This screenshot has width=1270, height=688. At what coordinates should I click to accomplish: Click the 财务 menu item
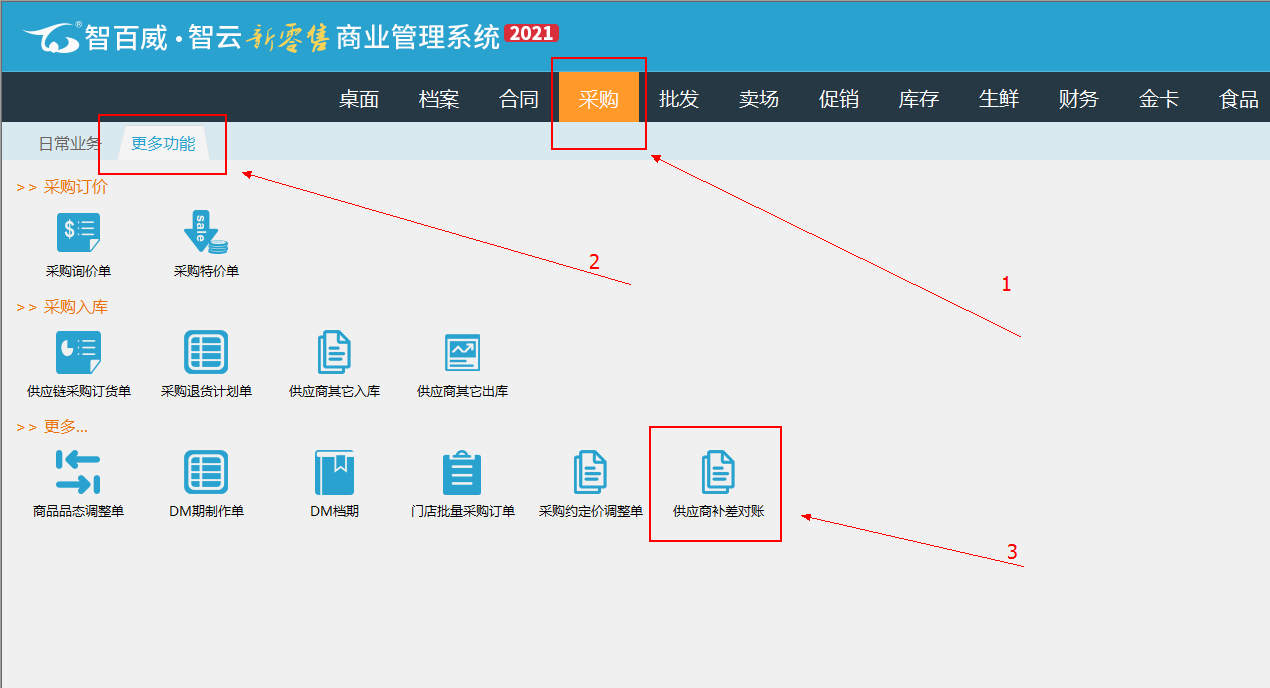1078,99
